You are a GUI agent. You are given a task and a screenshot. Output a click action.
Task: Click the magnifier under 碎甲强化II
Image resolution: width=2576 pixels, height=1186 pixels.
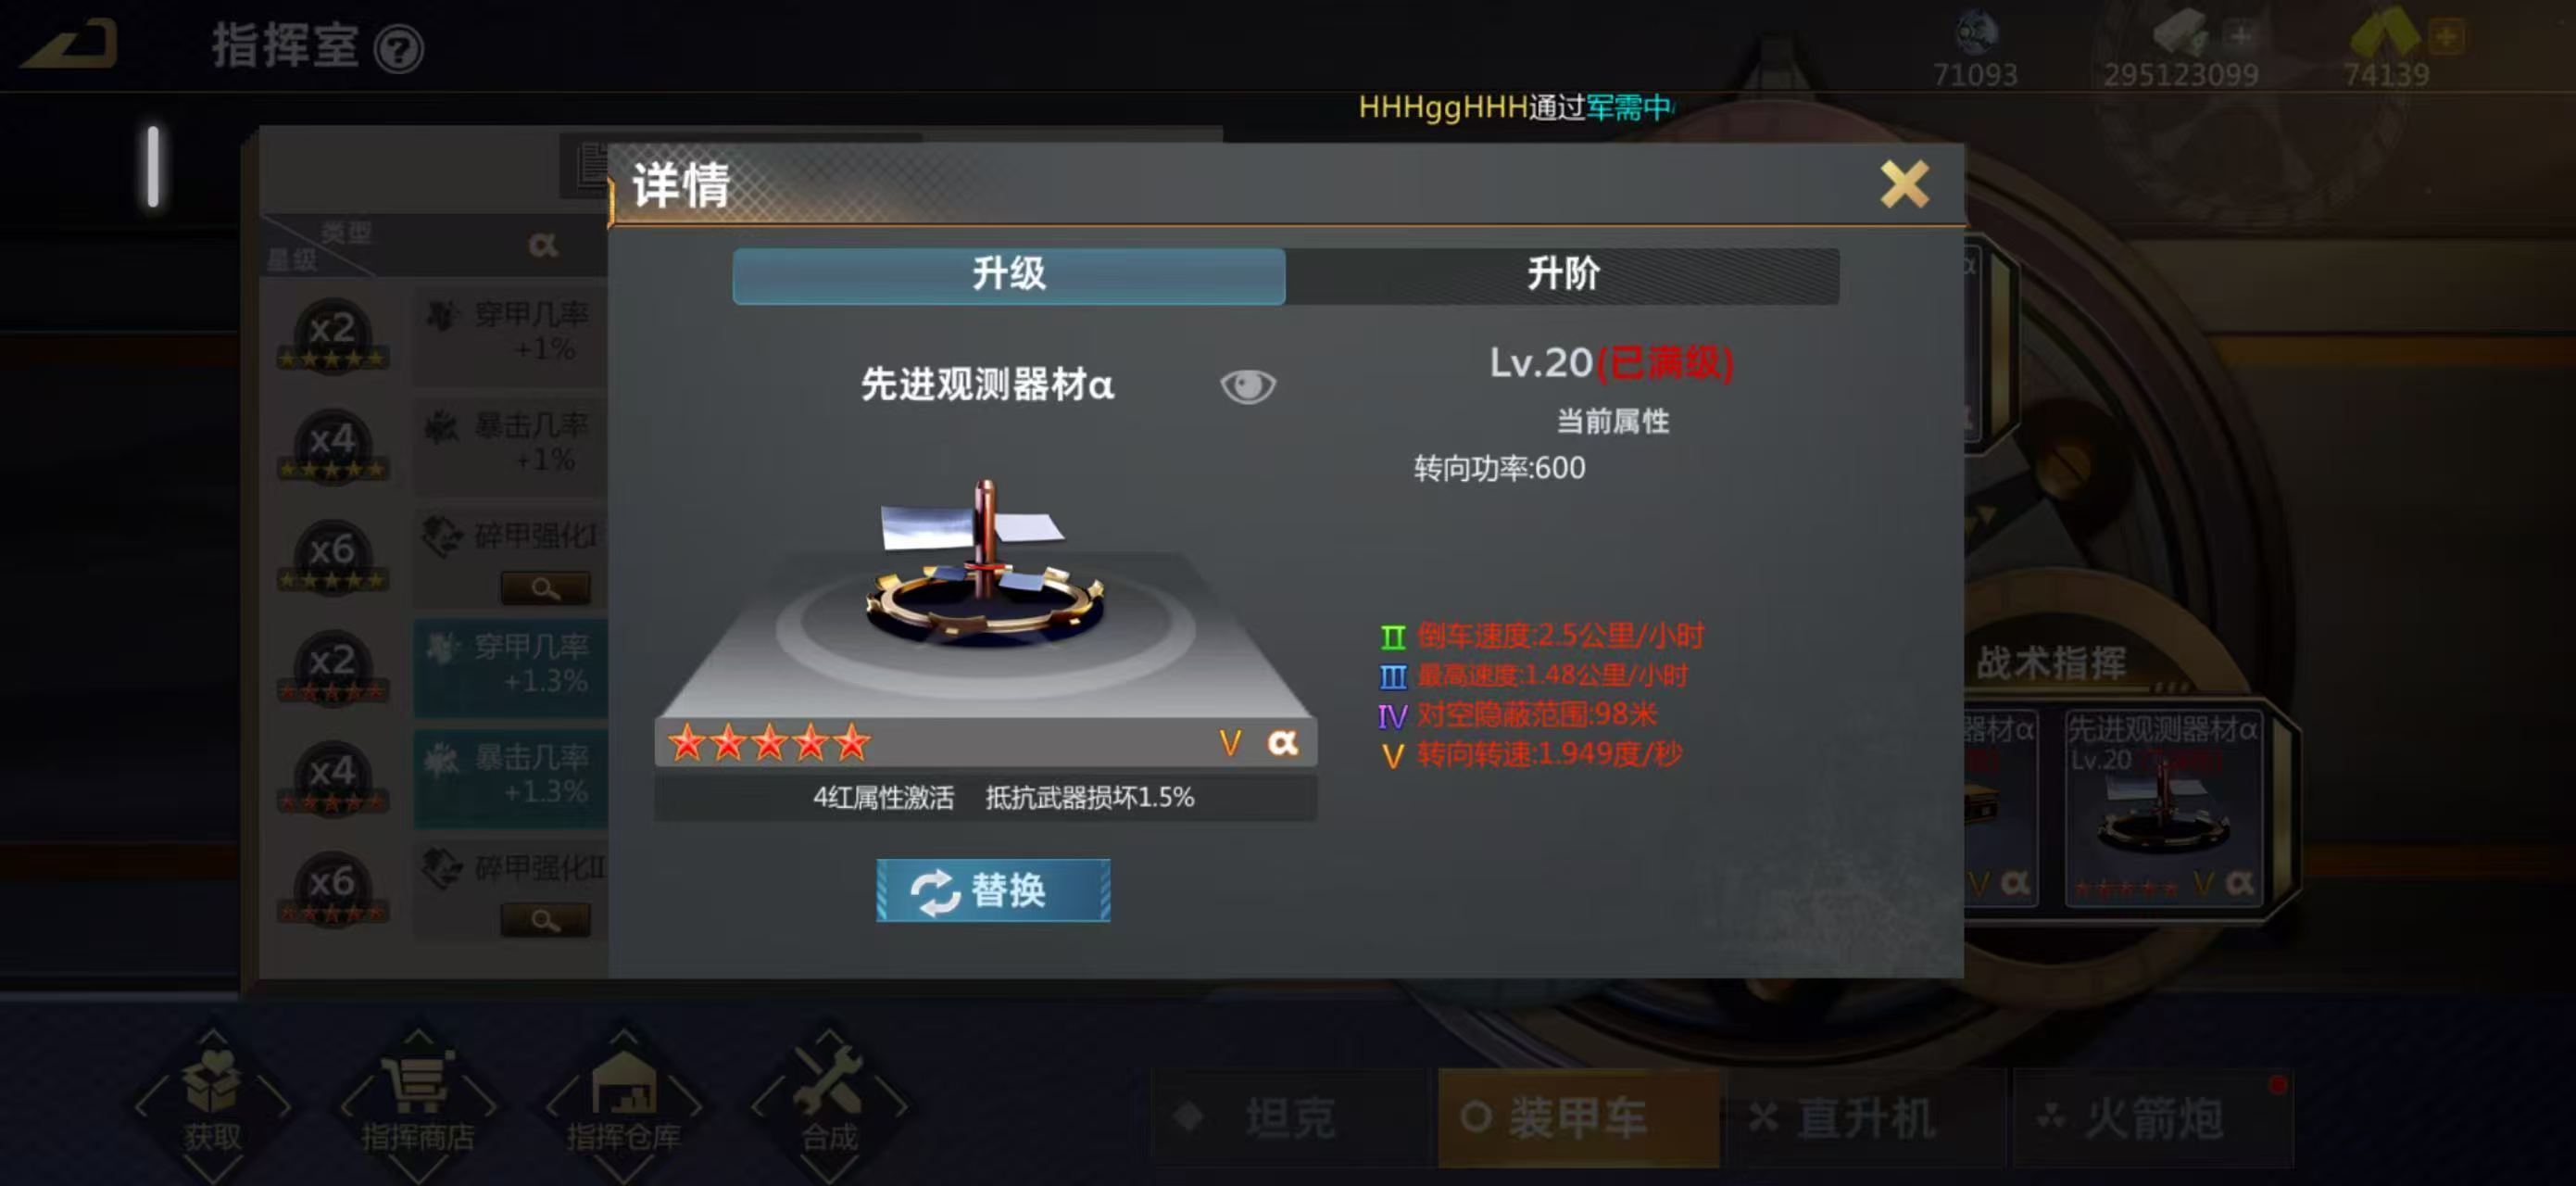pos(545,919)
